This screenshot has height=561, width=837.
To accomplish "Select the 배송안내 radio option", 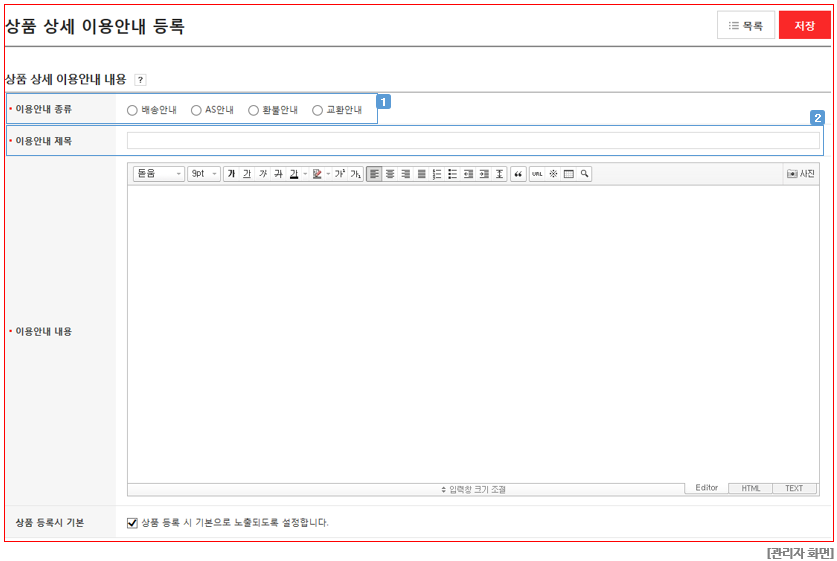I will click(132, 110).
